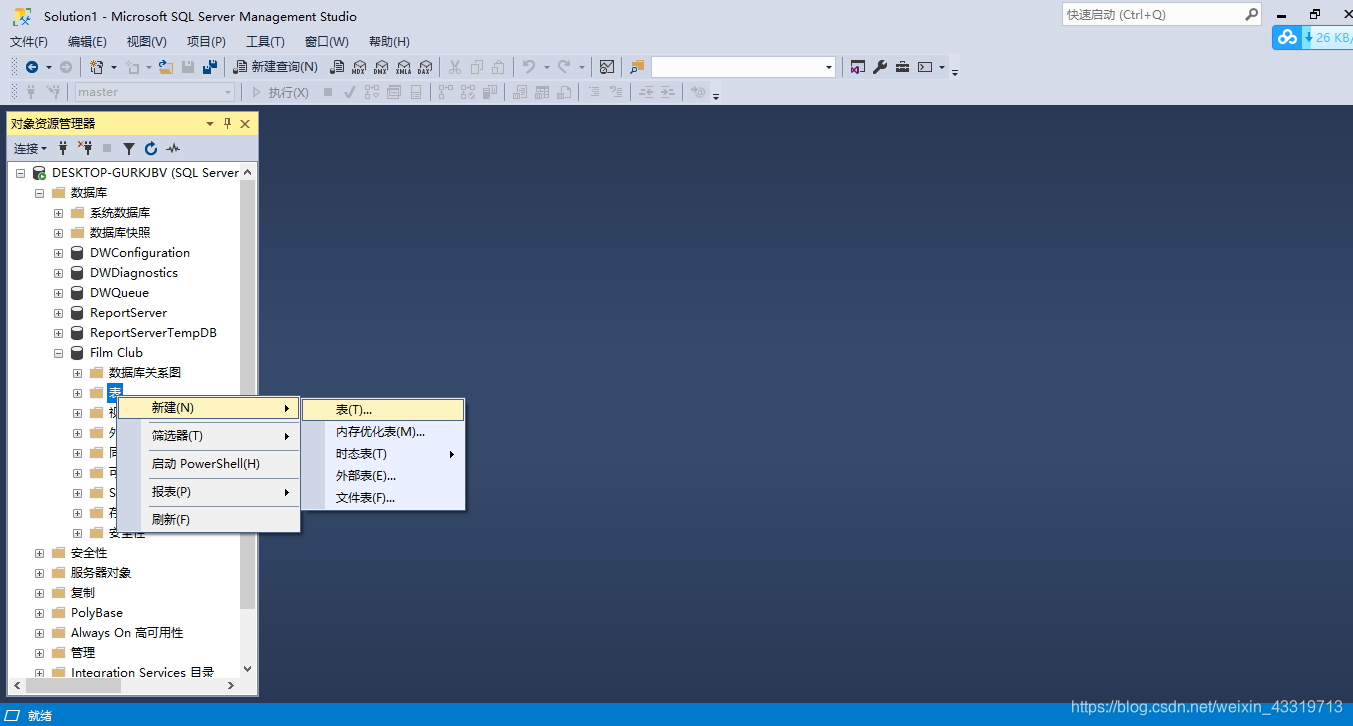Open the 文件(F) menu
The image size is (1353, 726).
coord(29,41)
